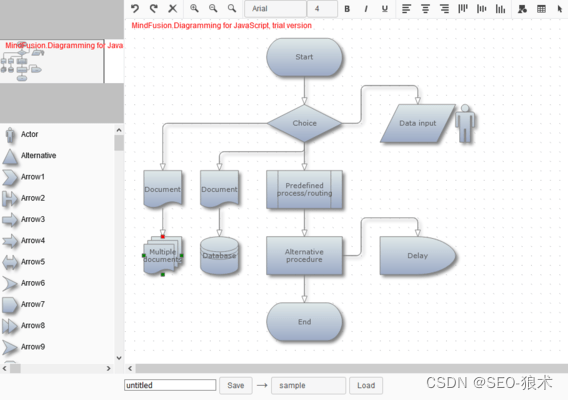
Task: Click the Load button
Action: pyautogui.click(x=366, y=386)
